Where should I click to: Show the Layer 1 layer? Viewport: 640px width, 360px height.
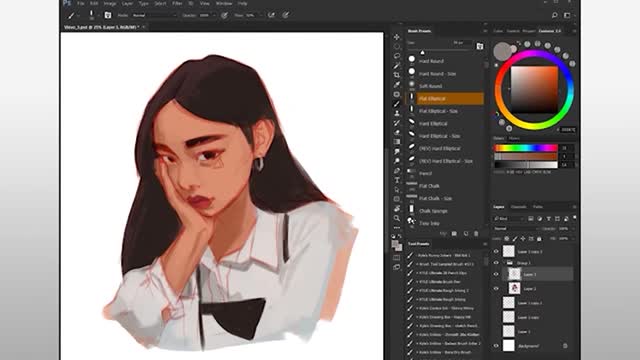tap(496, 331)
